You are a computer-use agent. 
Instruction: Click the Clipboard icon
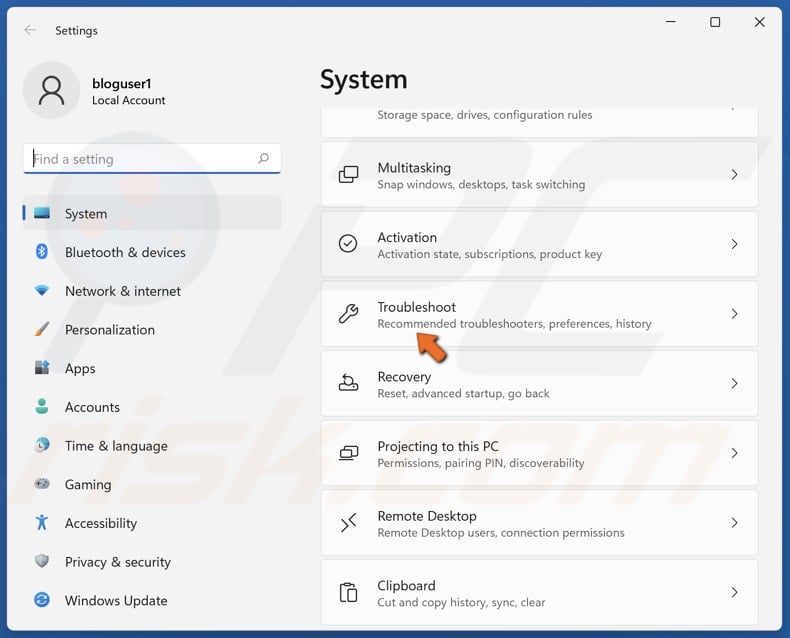(x=348, y=592)
